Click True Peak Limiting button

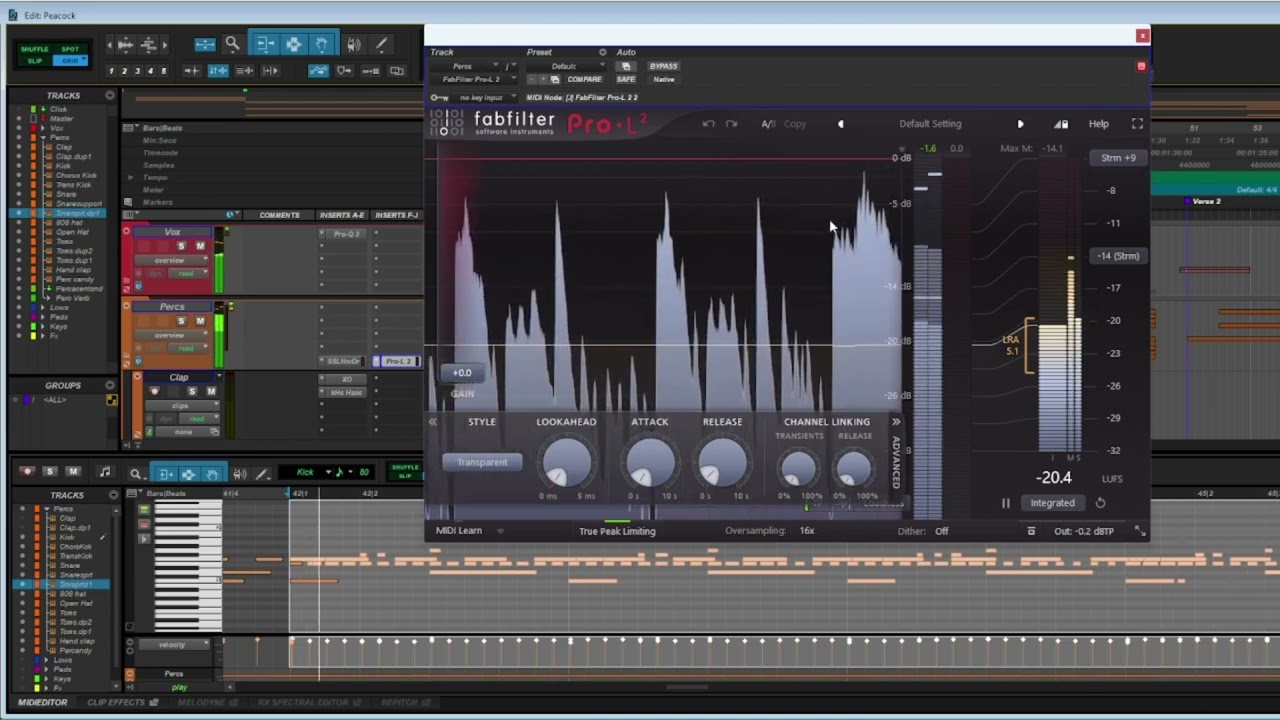(x=617, y=531)
